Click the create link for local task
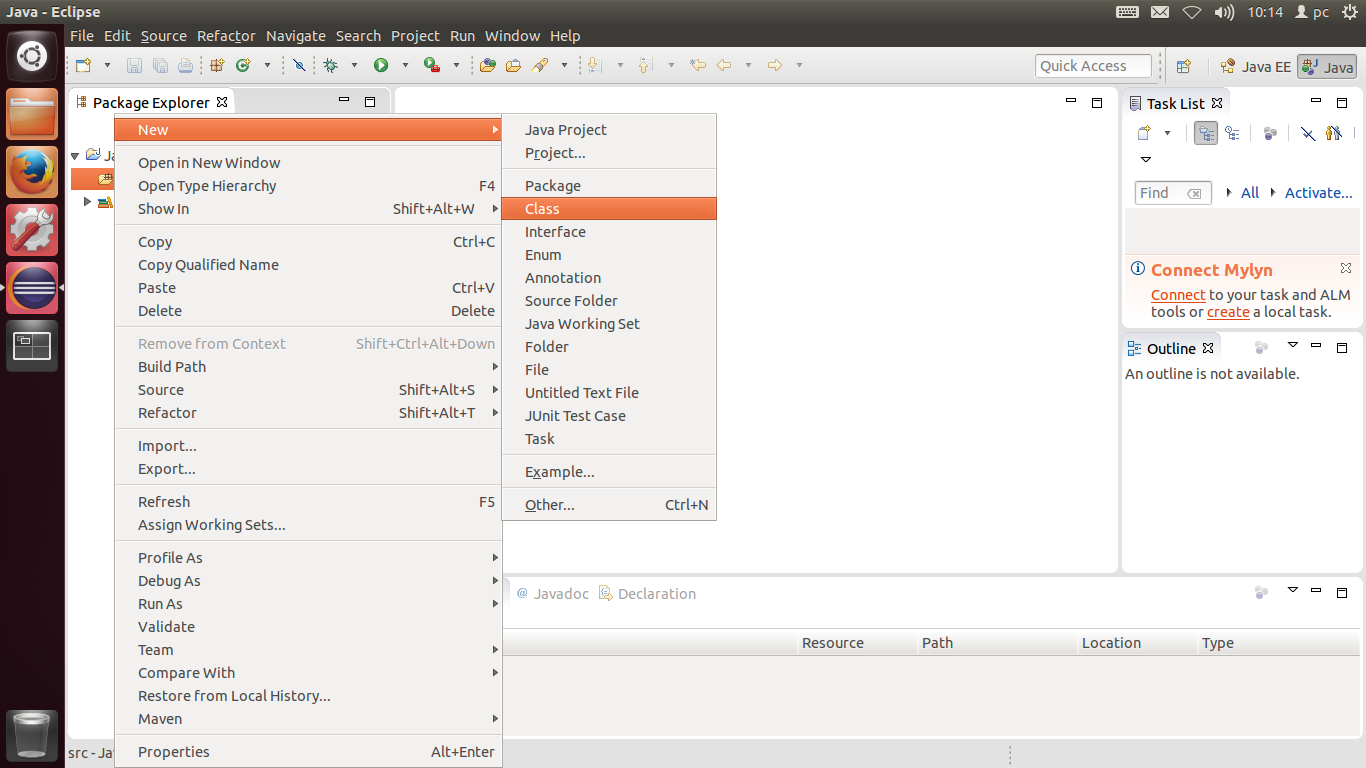The image size is (1366, 768). (x=1228, y=312)
